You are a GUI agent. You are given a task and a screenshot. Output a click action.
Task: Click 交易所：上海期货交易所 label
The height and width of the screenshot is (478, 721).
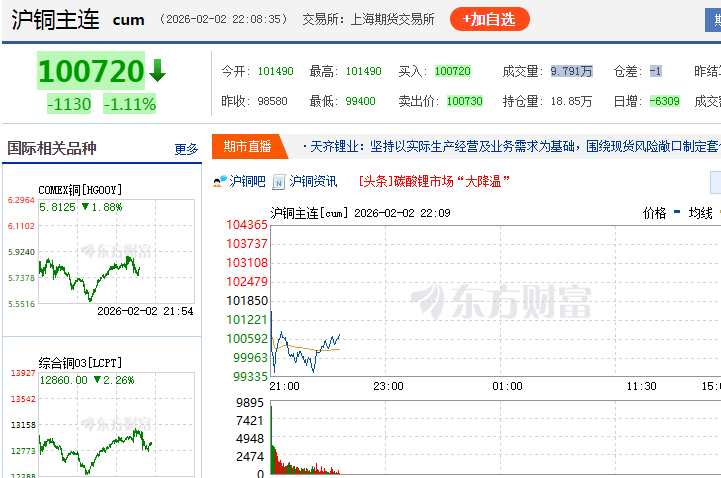(x=368, y=19)
